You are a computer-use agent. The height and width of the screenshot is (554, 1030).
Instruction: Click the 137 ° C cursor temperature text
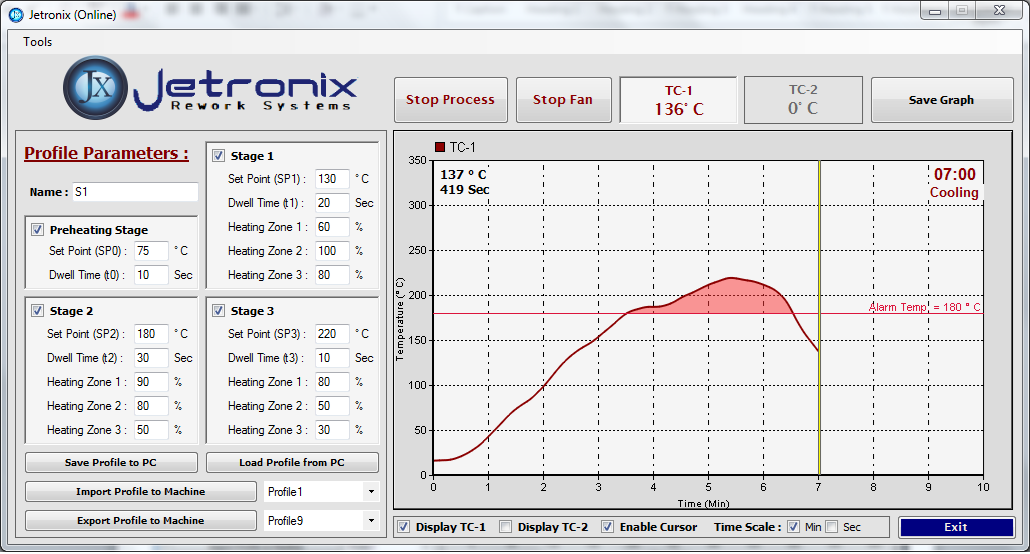[463, 175]
